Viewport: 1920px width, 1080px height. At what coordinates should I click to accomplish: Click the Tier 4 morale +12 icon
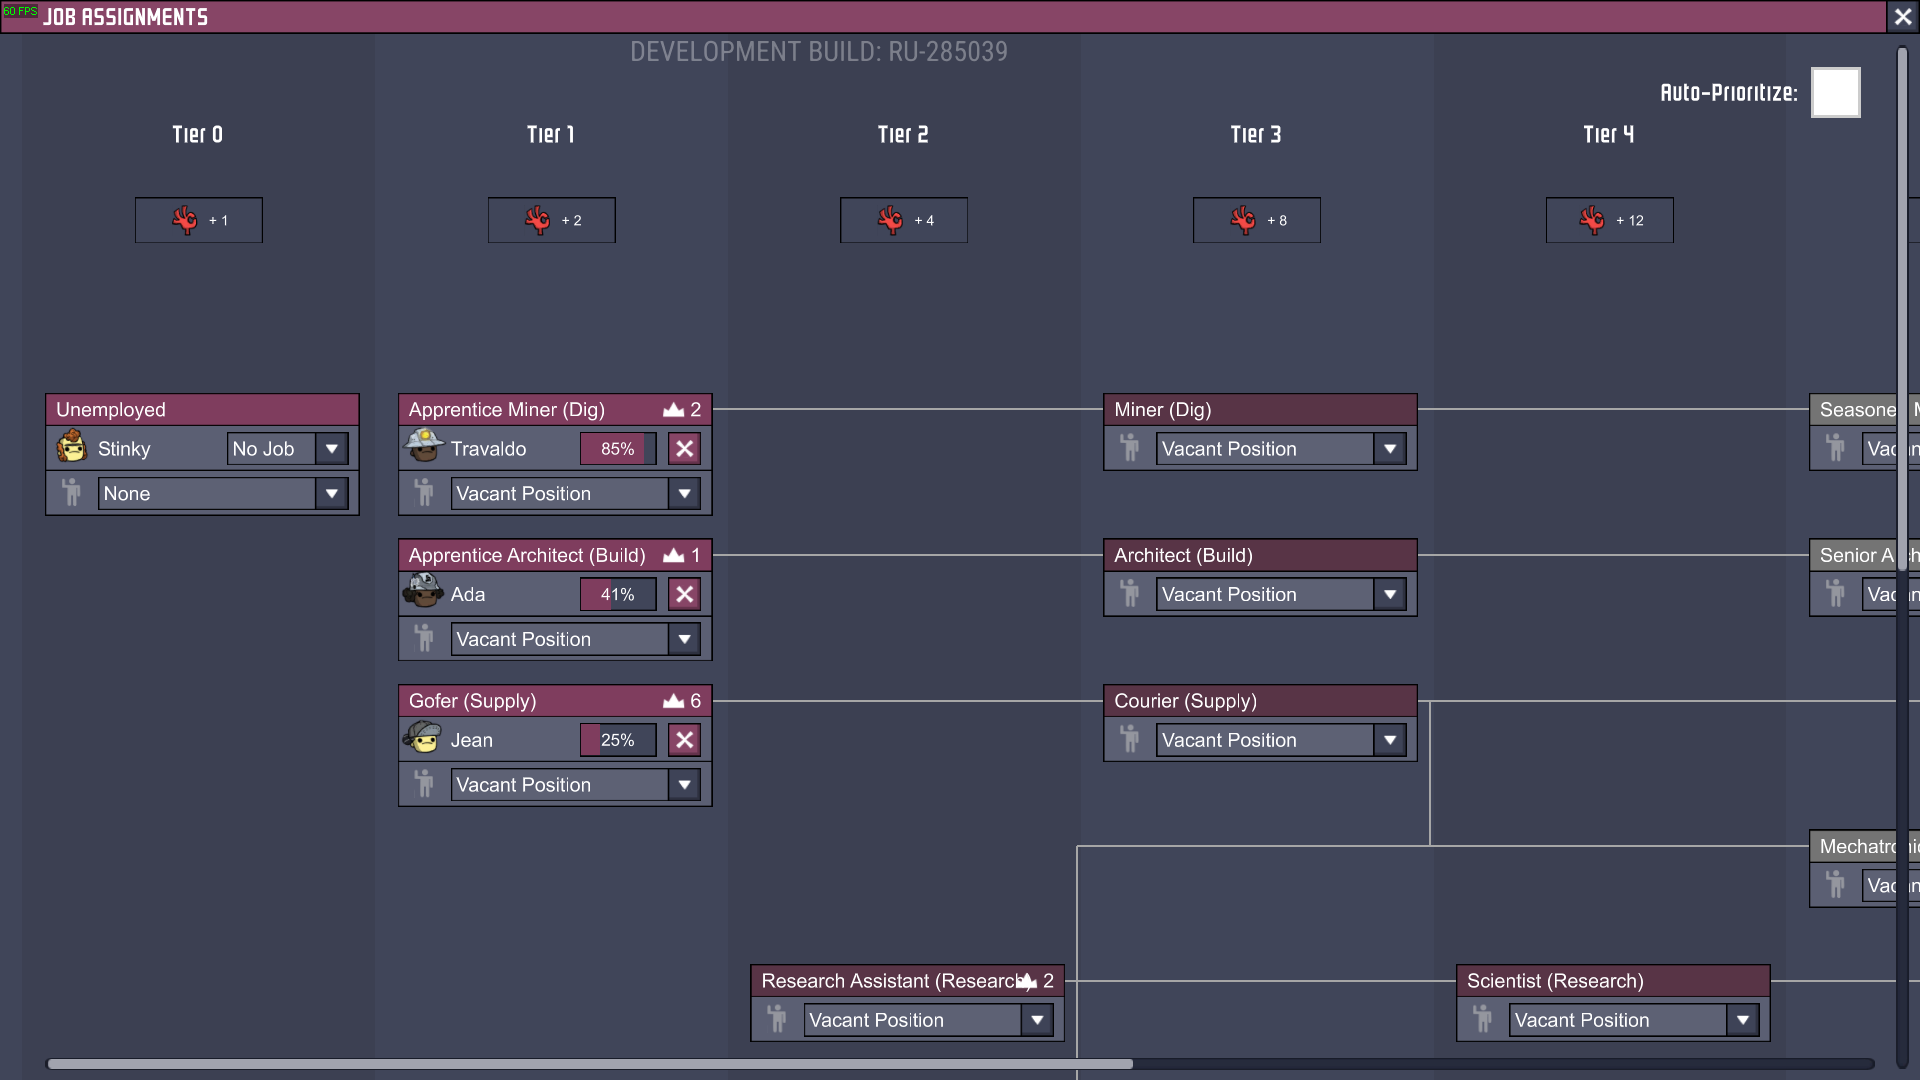click(1592, 220)
